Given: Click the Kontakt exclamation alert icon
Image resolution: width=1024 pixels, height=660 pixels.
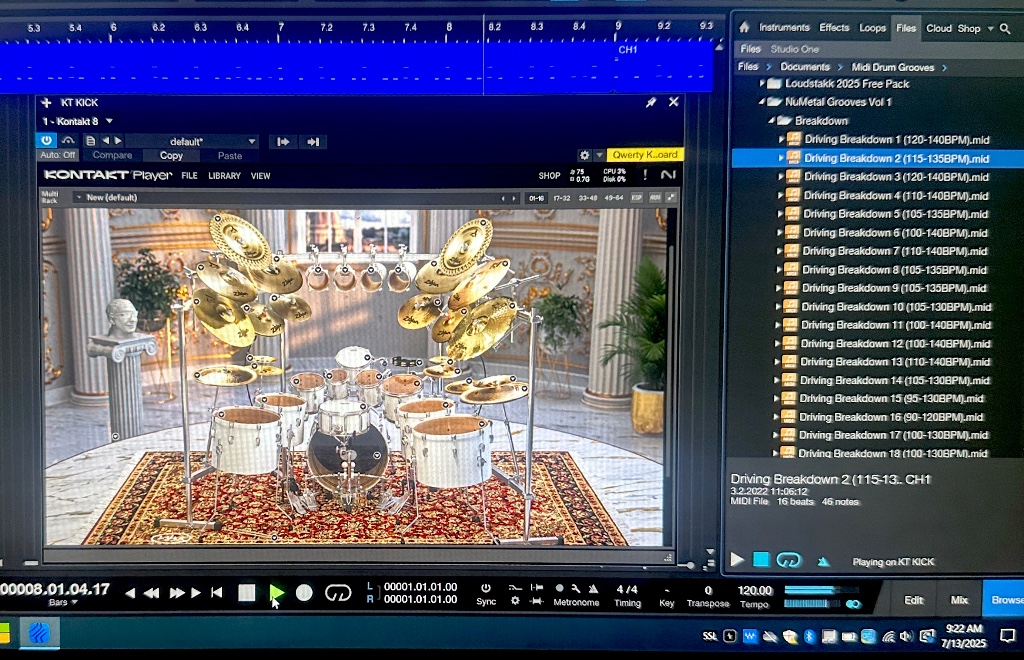Looking at the screenshot, I should 645,174.
